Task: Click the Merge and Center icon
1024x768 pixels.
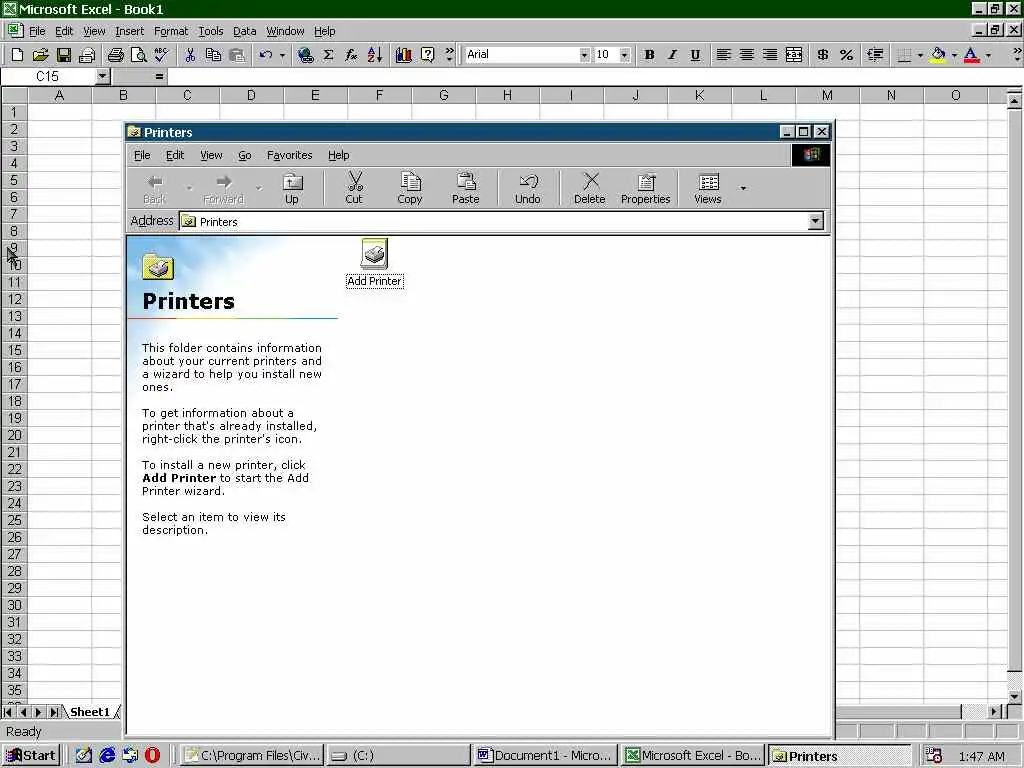Action: 793,55
